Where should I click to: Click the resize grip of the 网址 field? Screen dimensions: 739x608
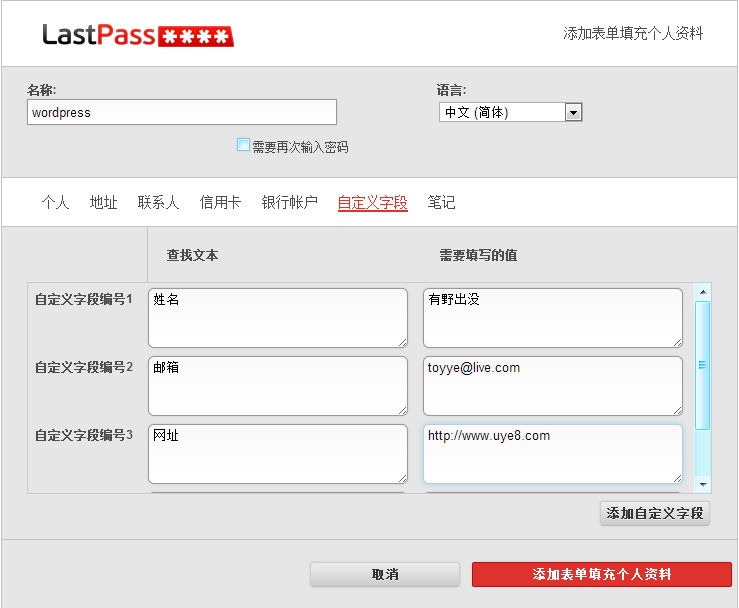[402, 478]
